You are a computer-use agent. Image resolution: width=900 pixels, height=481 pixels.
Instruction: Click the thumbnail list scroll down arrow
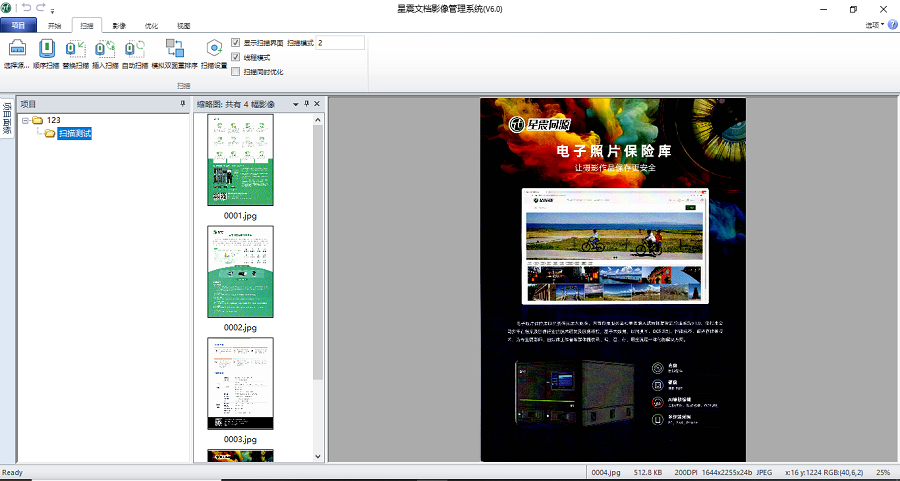point(319,456)
